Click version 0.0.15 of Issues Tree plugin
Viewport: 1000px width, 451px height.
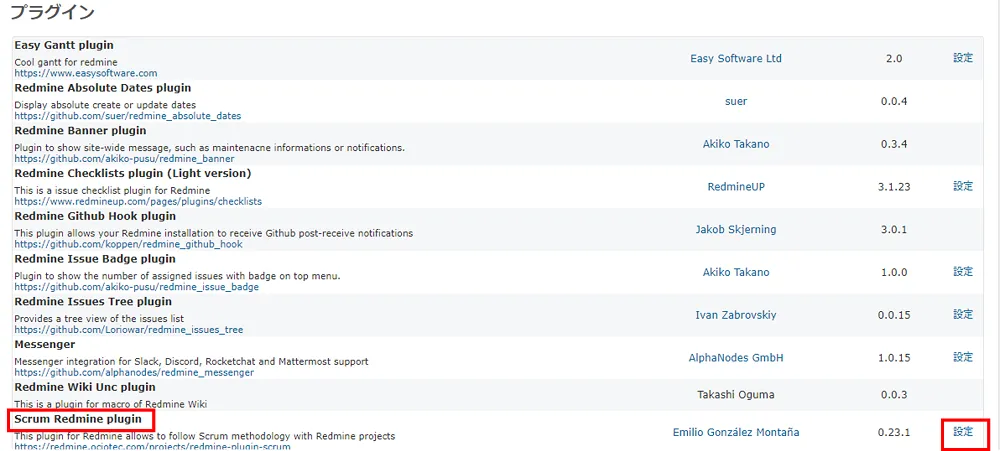click(x=894, y=315)
